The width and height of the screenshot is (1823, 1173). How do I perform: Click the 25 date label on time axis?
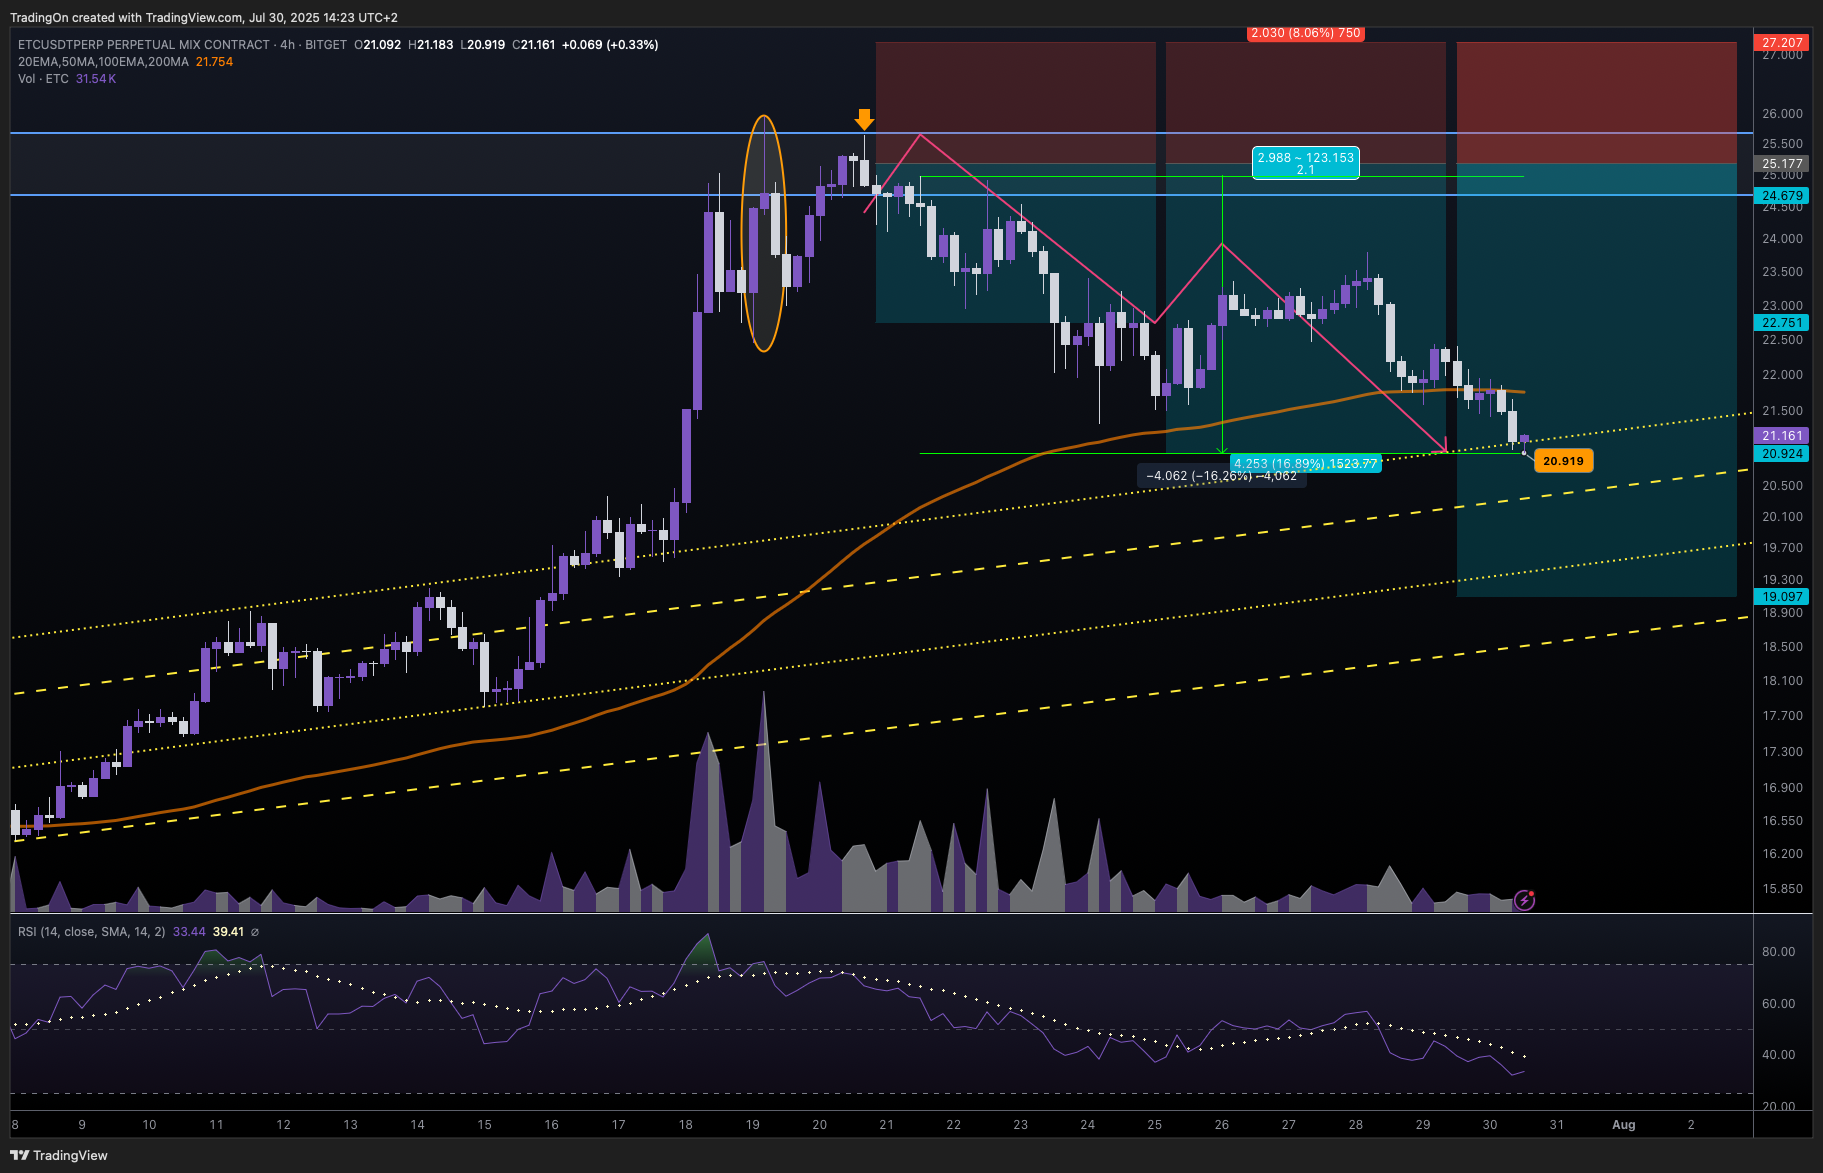click(1154, 1125)
